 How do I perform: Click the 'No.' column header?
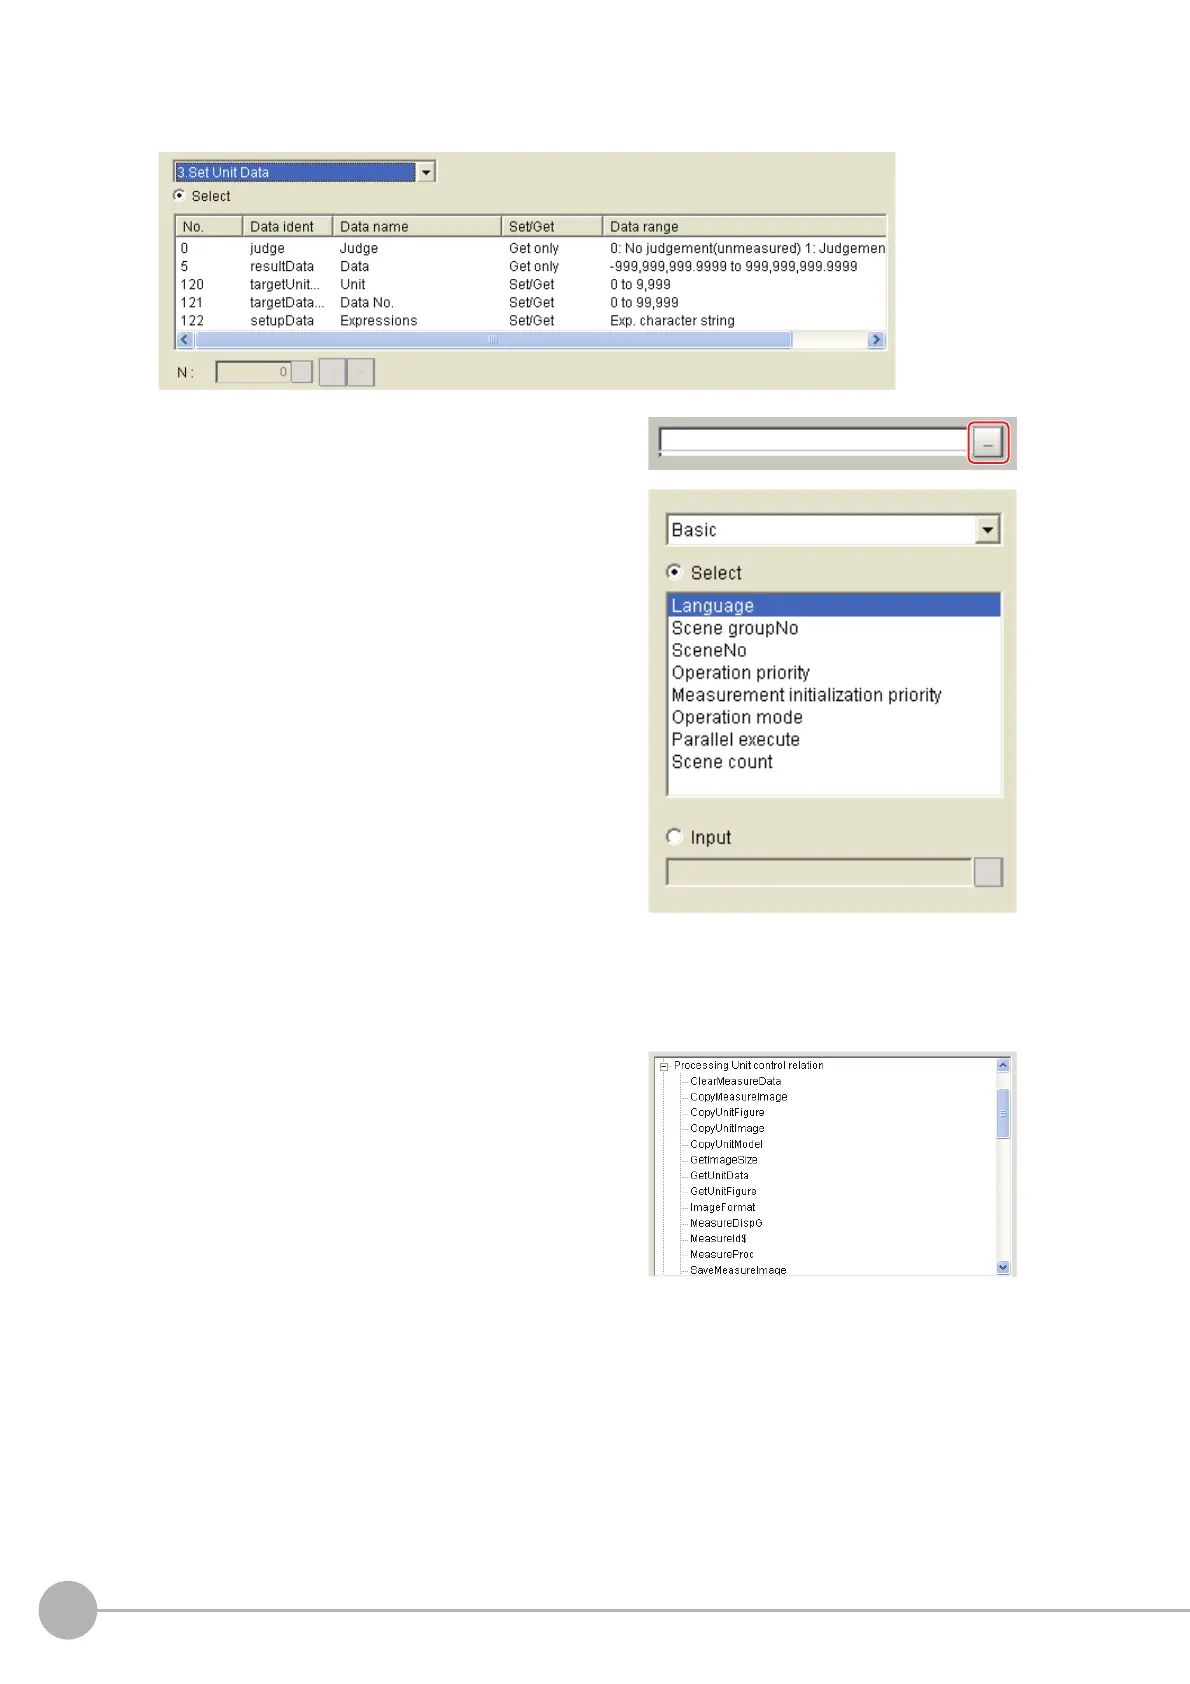(x=209, y=227)
